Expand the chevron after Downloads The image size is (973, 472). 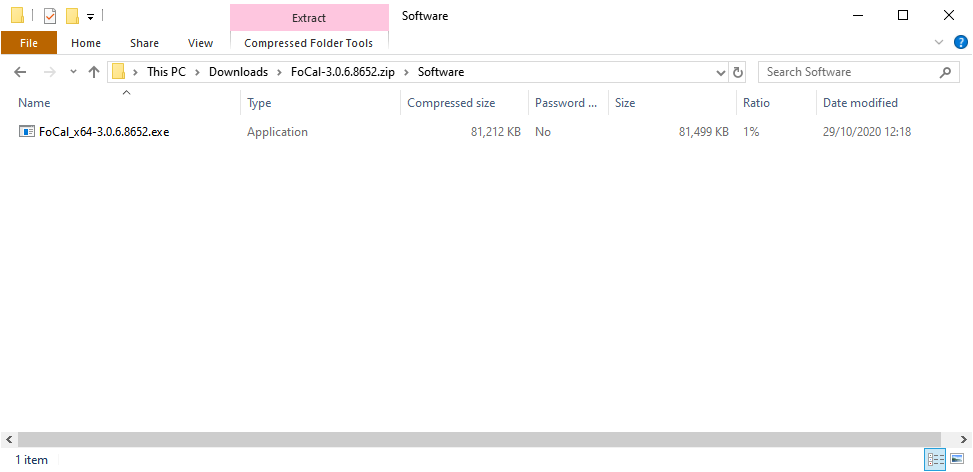point(279,72)
